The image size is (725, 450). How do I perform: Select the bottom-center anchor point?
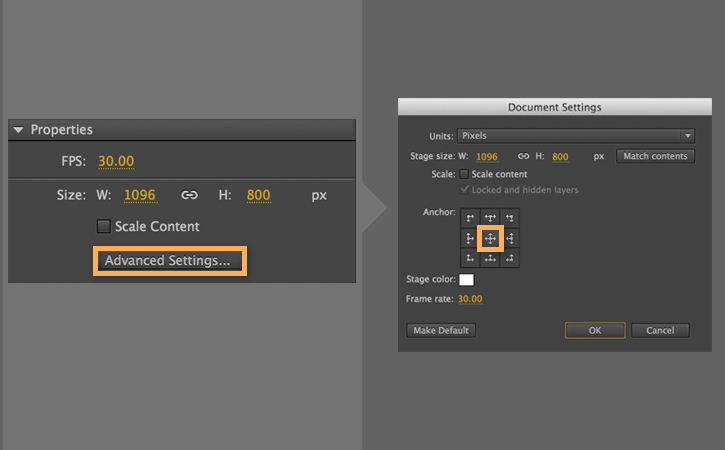click(490, 258)
